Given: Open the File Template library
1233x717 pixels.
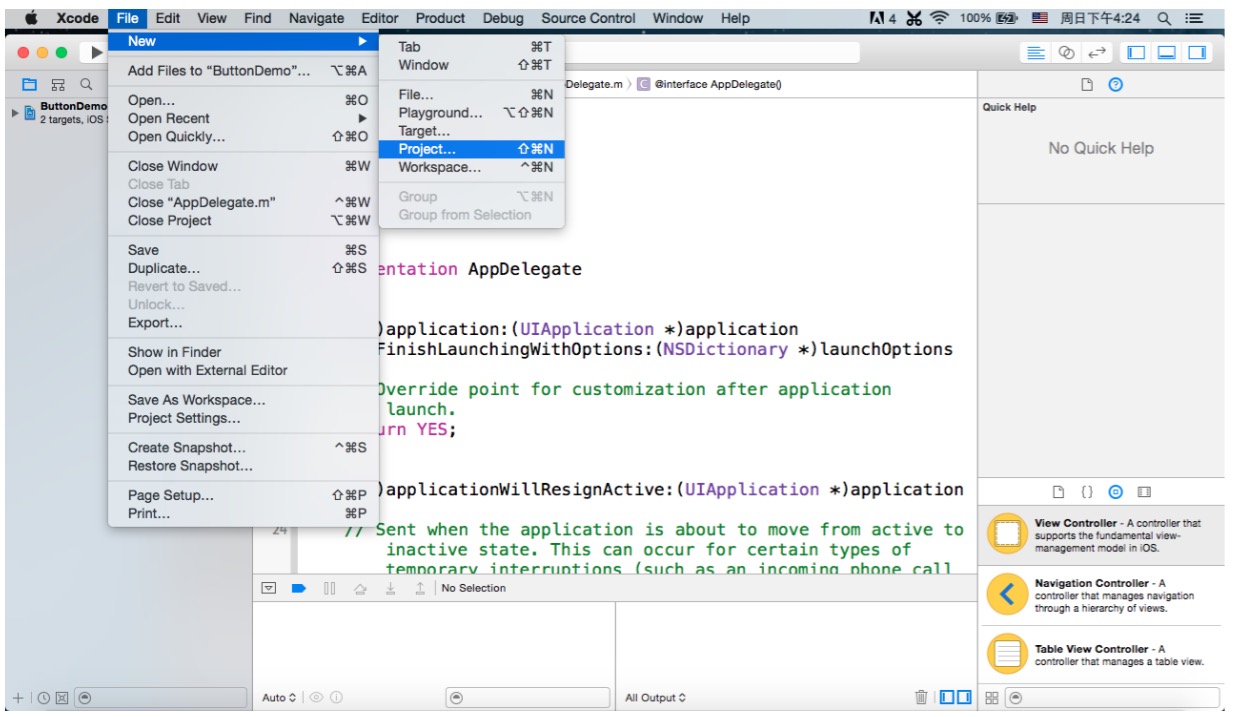Looking at the screenshot, I should (1059, 492).
